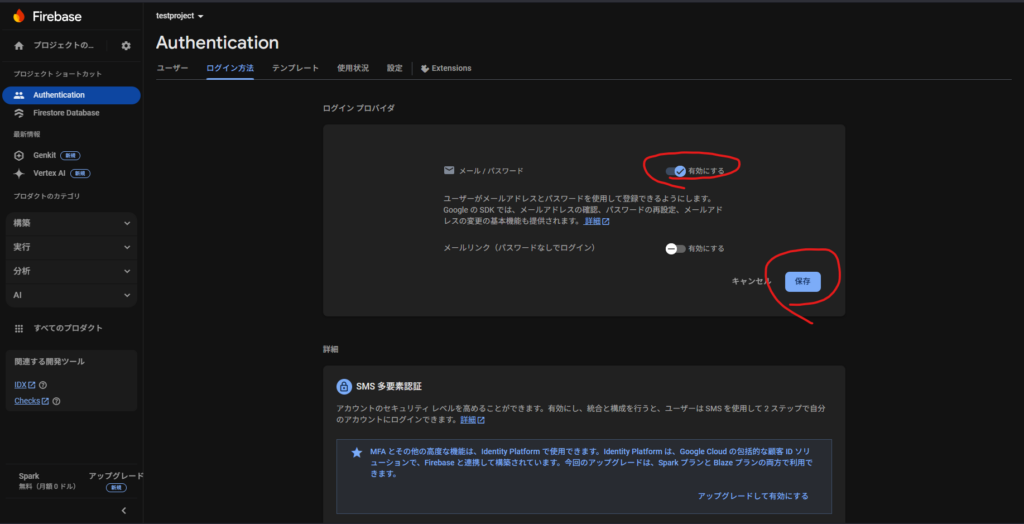Click the 保存 button
The height and width of the screenshot is (524, 1024).
[803, 282]
